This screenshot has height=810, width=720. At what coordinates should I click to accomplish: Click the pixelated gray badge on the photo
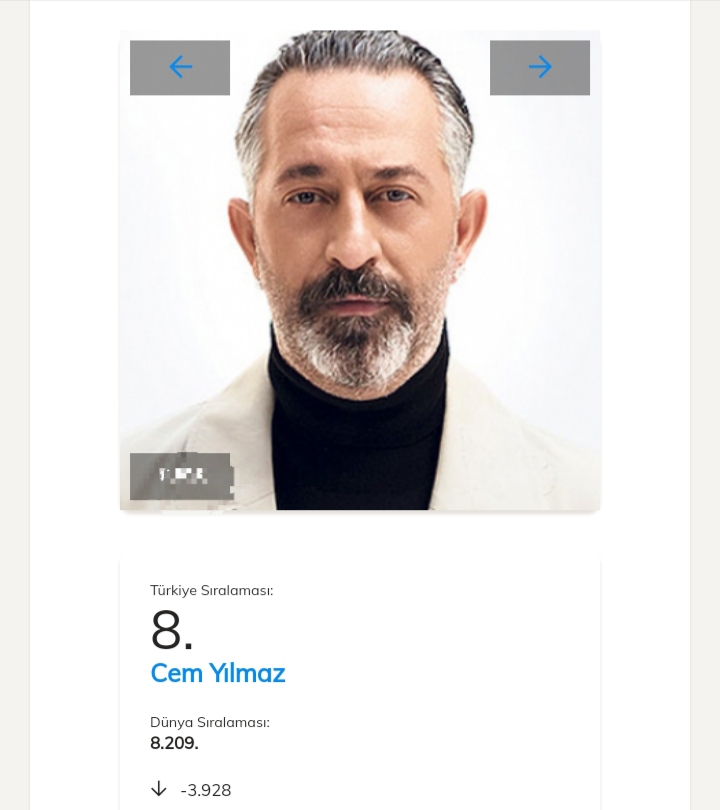tap(181, 476)
